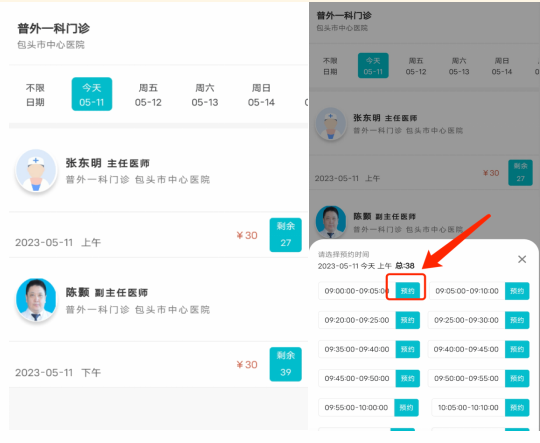Image resolution: width=540 pixels, height=443 pixels.
Task: Open 陈颢 photo in dimmed right panel
Action: 331,222
